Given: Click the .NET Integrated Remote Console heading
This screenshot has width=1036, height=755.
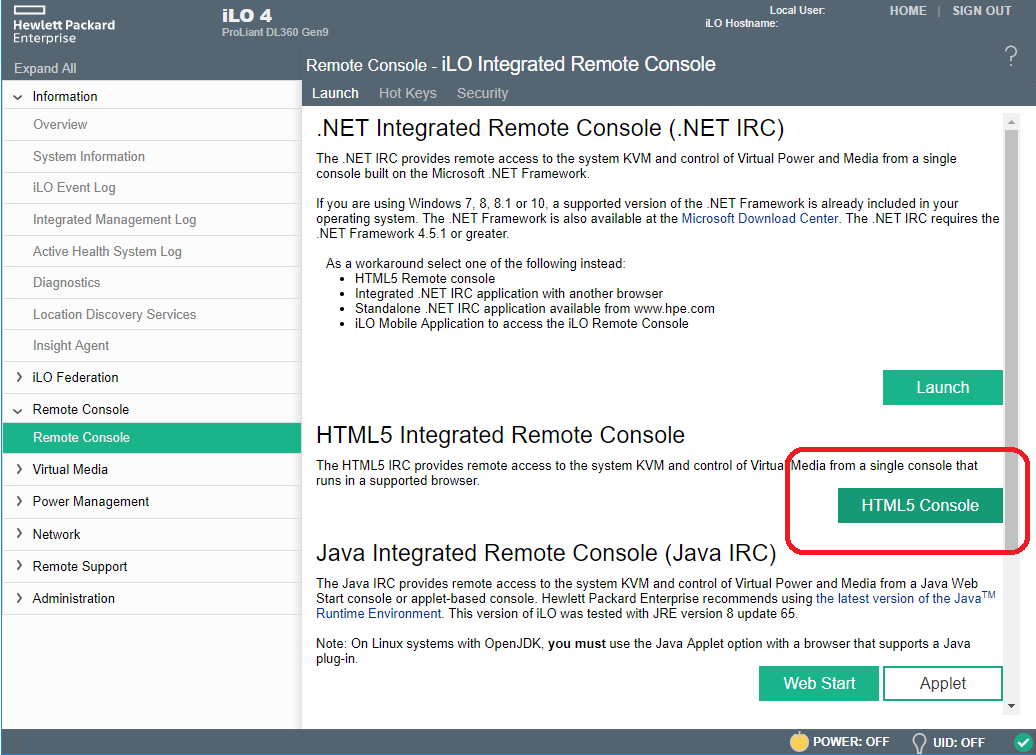Looking at the screenshot, I should 550,128.
